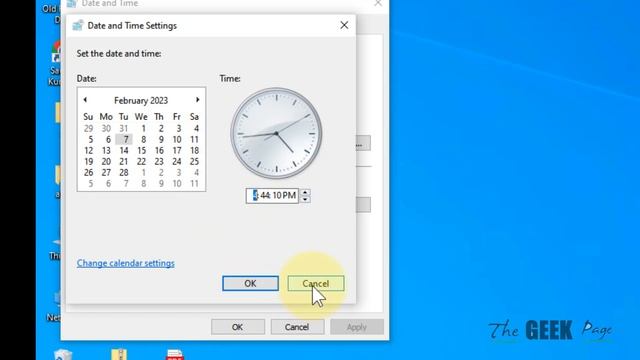Select 12 in the calendar
640x360 pixels.
[x=89, y=151]
